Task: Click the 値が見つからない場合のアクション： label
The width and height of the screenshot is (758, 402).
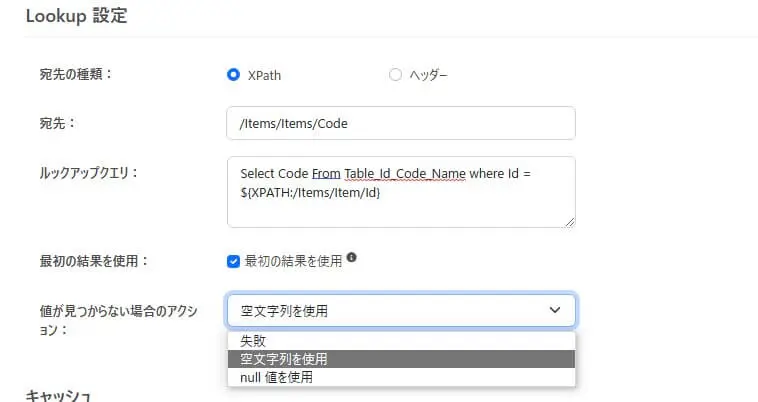Action: pyautogui.click(x=112, y=319)
